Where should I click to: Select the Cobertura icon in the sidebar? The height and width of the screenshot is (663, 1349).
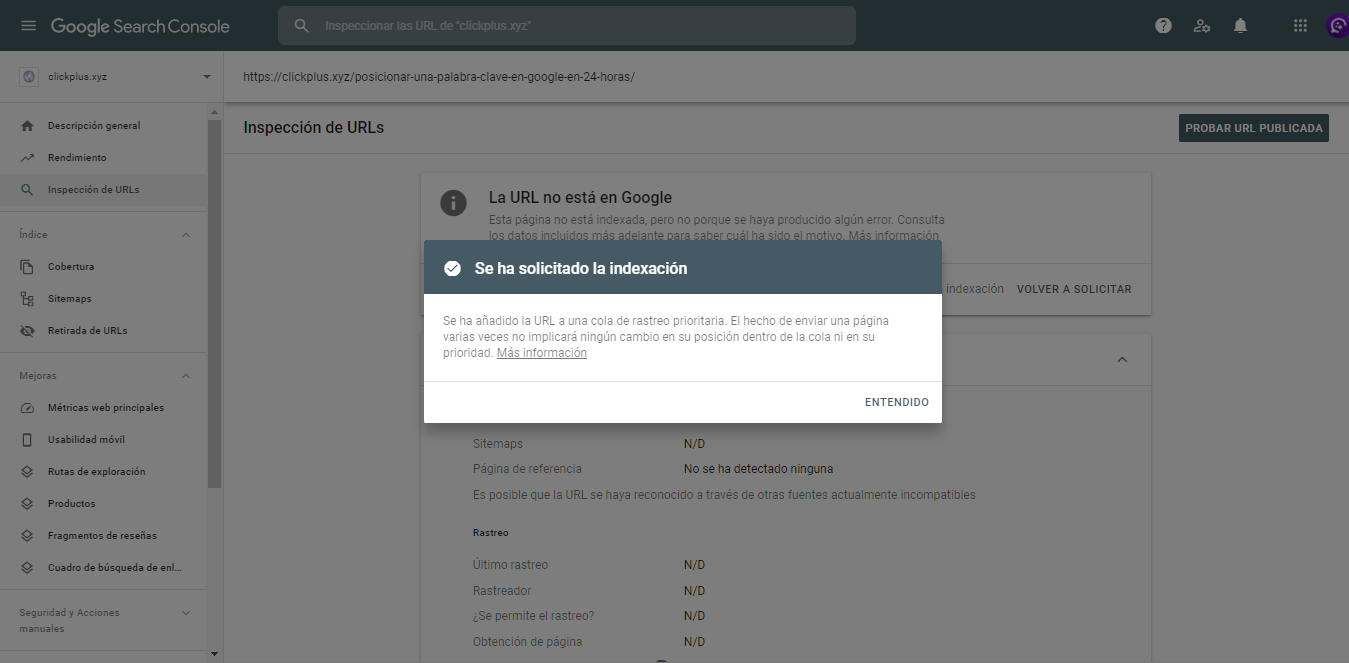click(26, 266)
